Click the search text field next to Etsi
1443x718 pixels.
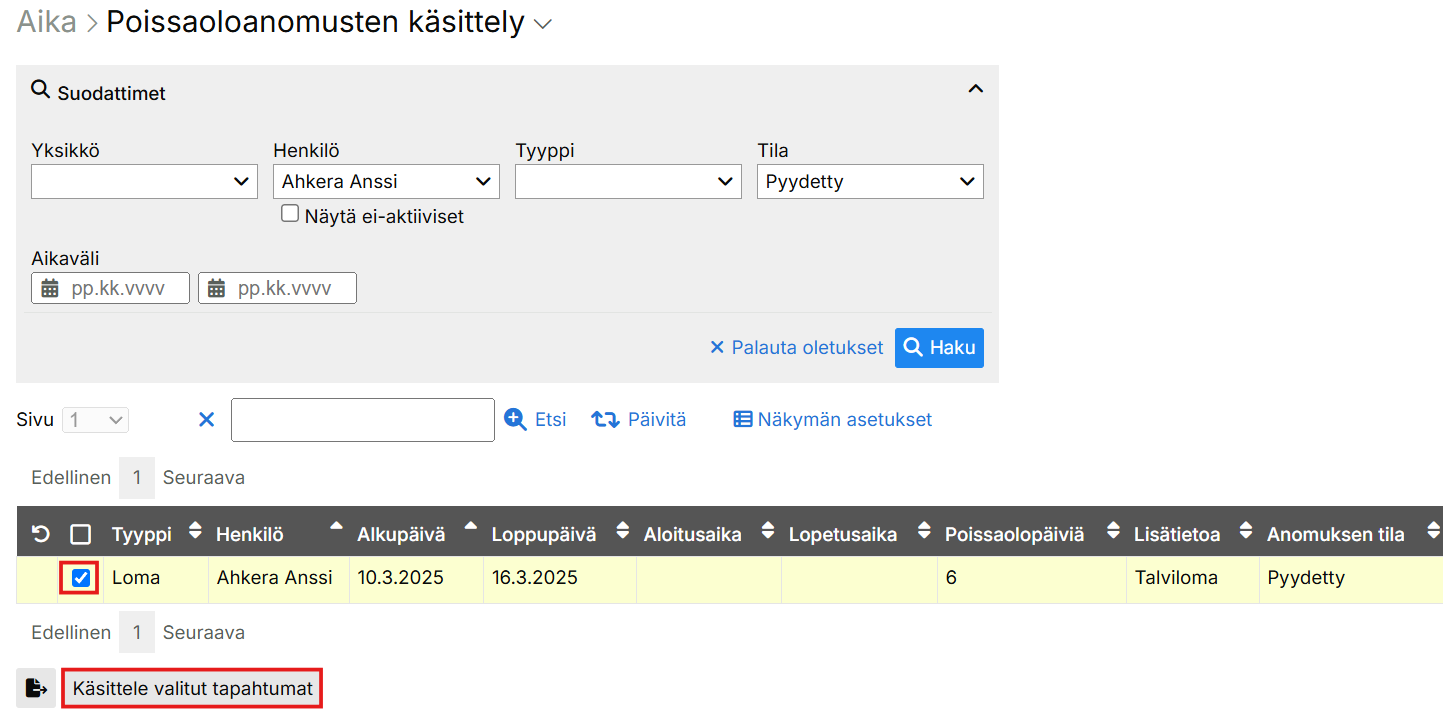(x=362, y=420)
